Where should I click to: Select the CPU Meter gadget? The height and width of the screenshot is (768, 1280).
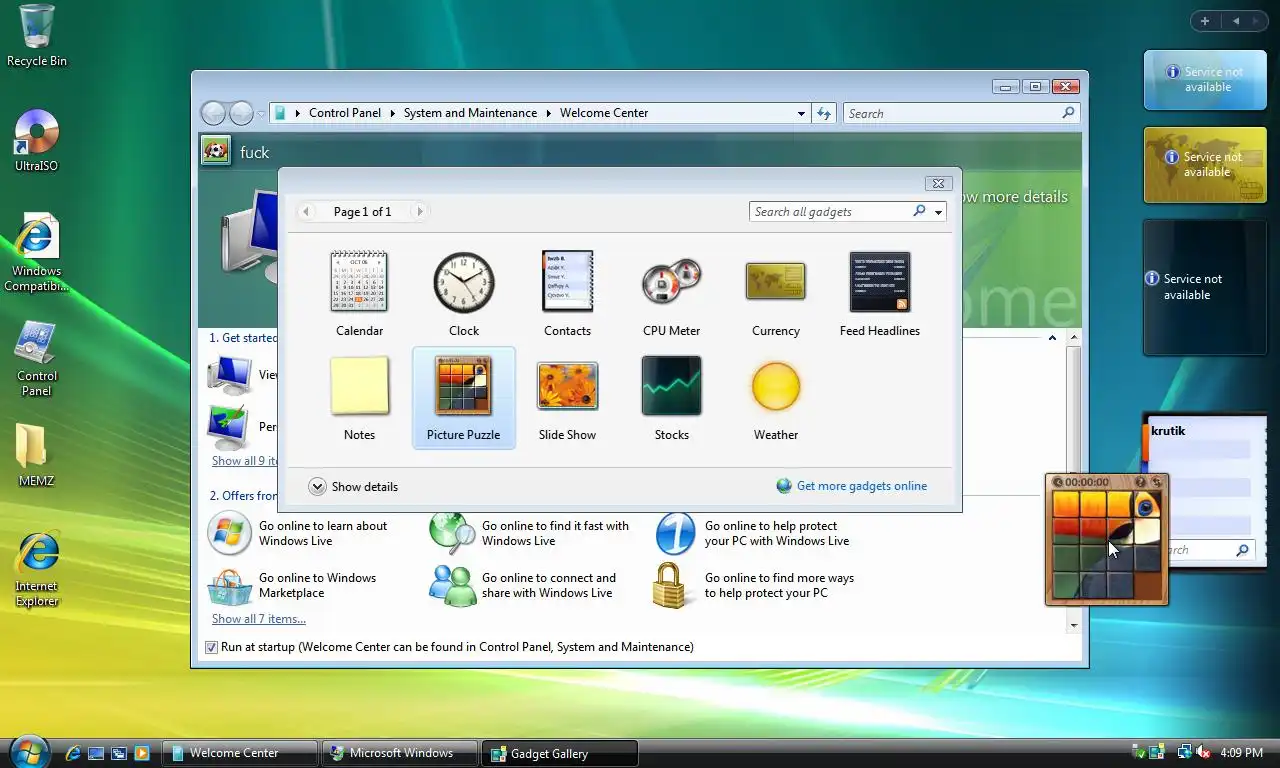671,294
